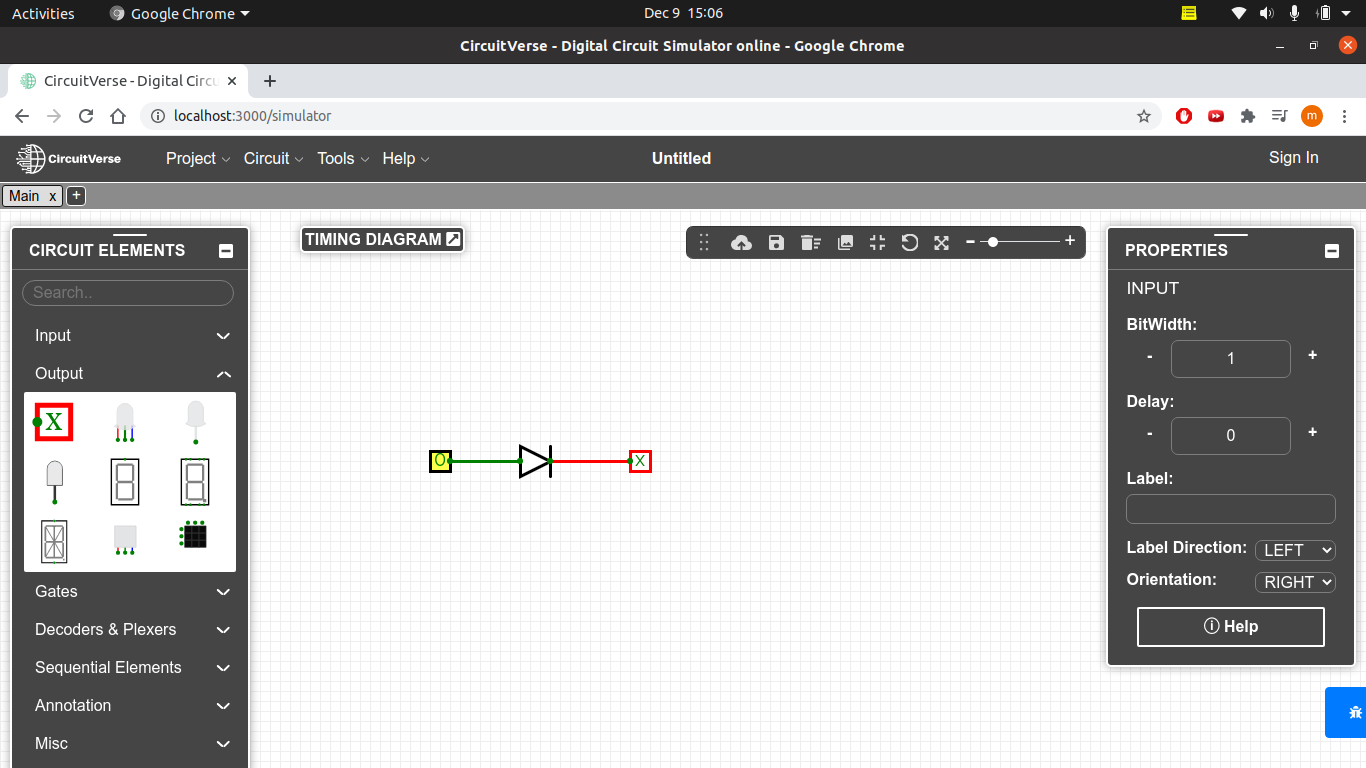The width and height of the screenshot is (1366, 768).
Task: Open the Tools menu
Action: [x=337, y=158]
